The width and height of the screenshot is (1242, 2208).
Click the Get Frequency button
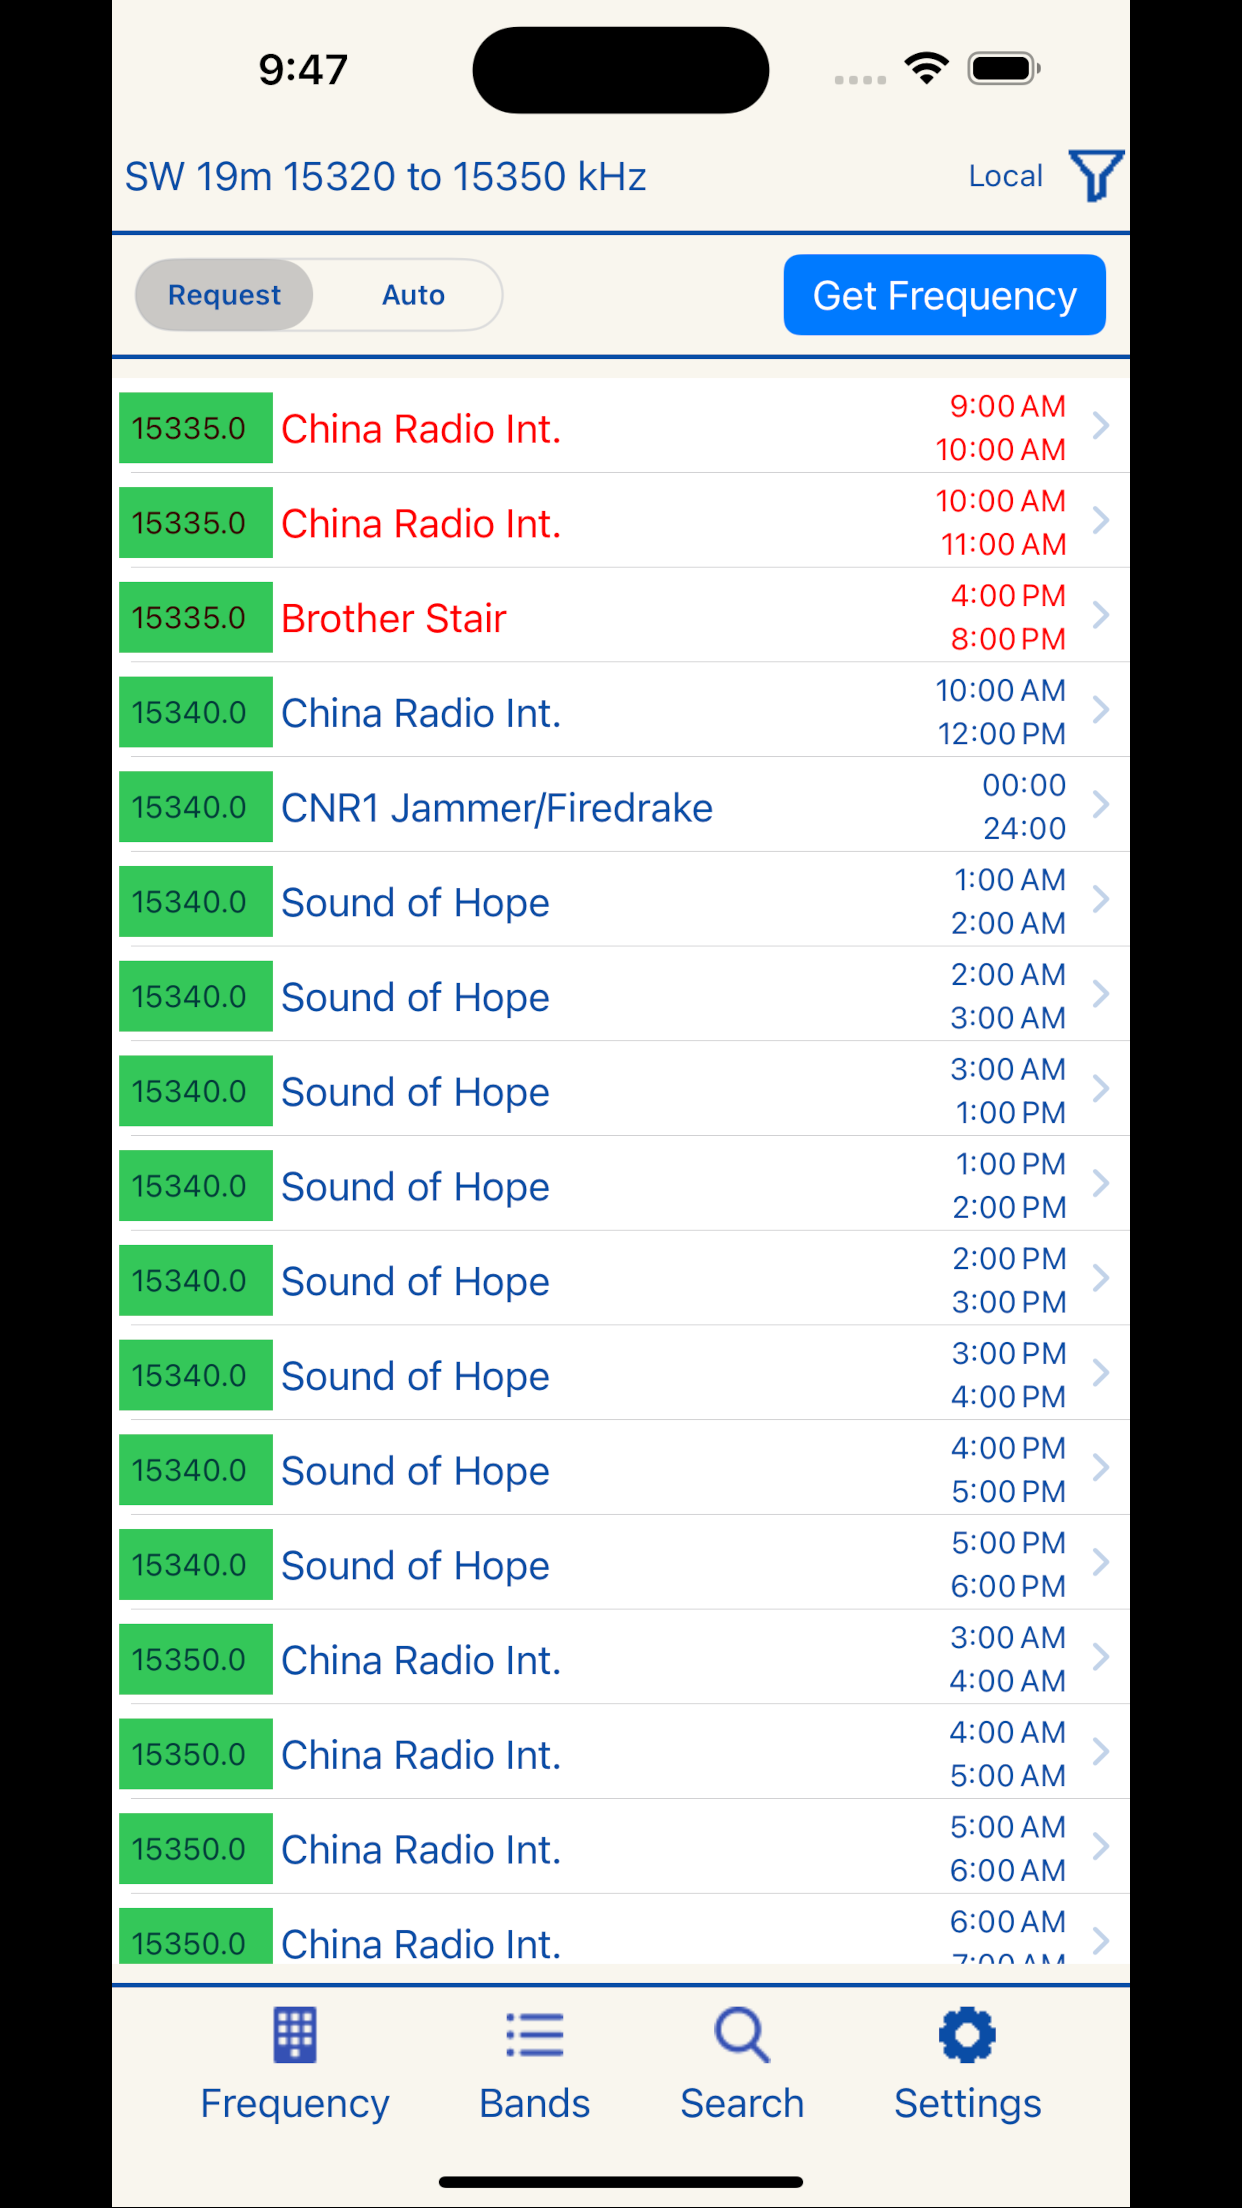click(944, 295)
